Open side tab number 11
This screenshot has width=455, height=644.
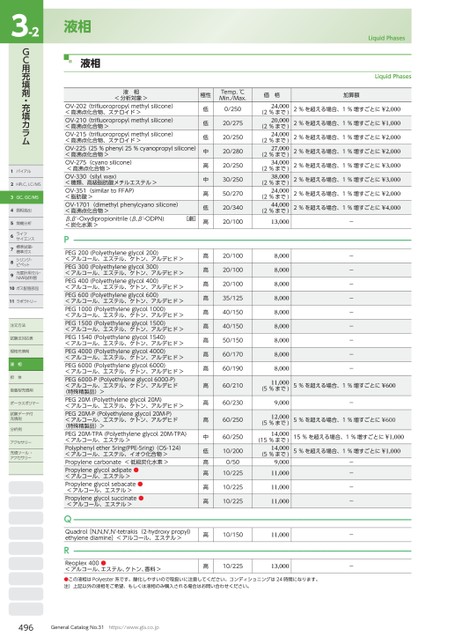coord(26,301)
